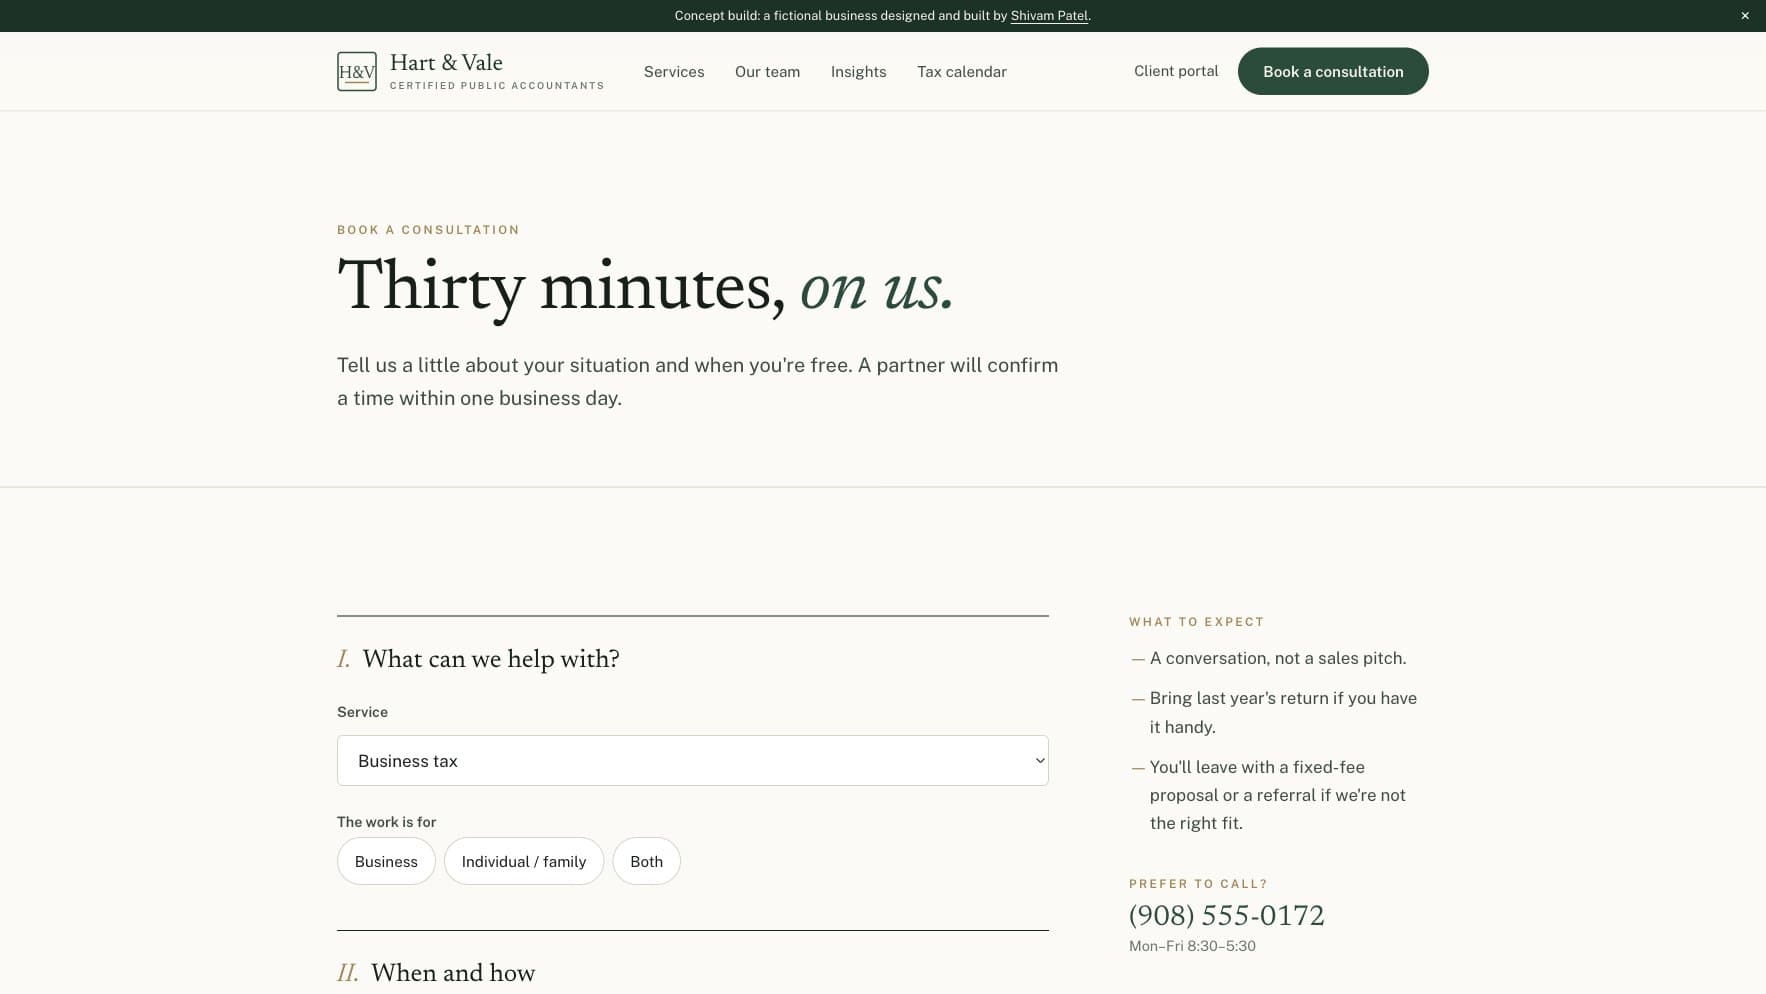Click the 'BOOK A CONSULTATION' eyebrow text
Image resolution: width=1766 pixels, height=994 pixels.
[x=428, y=230]
